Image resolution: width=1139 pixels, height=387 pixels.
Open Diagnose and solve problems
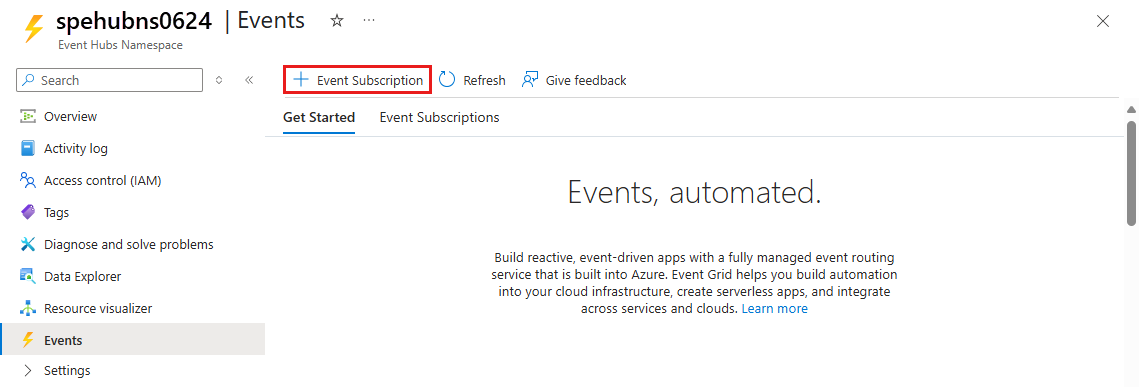[x=28, y=245]
